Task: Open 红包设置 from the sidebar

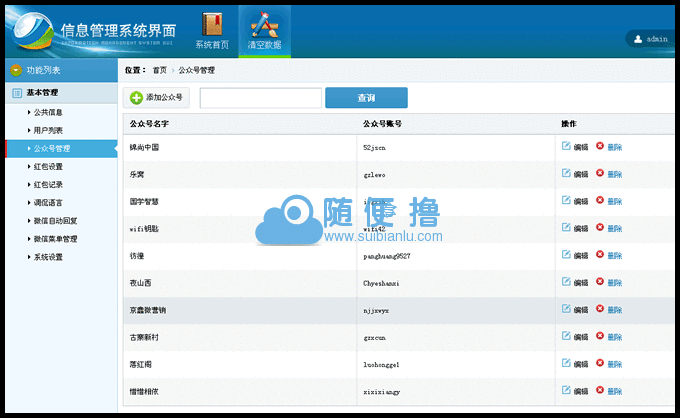Action: [48, 167]
